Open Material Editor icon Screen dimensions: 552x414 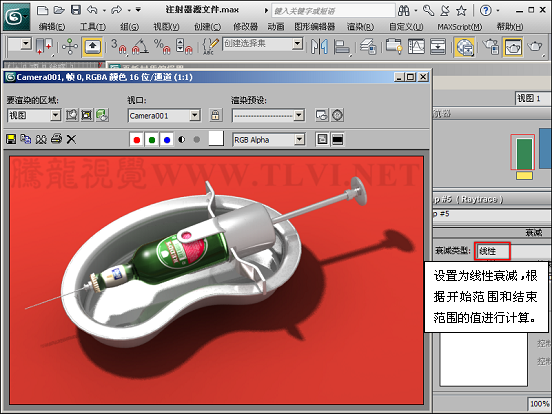(x=464, y=47)
